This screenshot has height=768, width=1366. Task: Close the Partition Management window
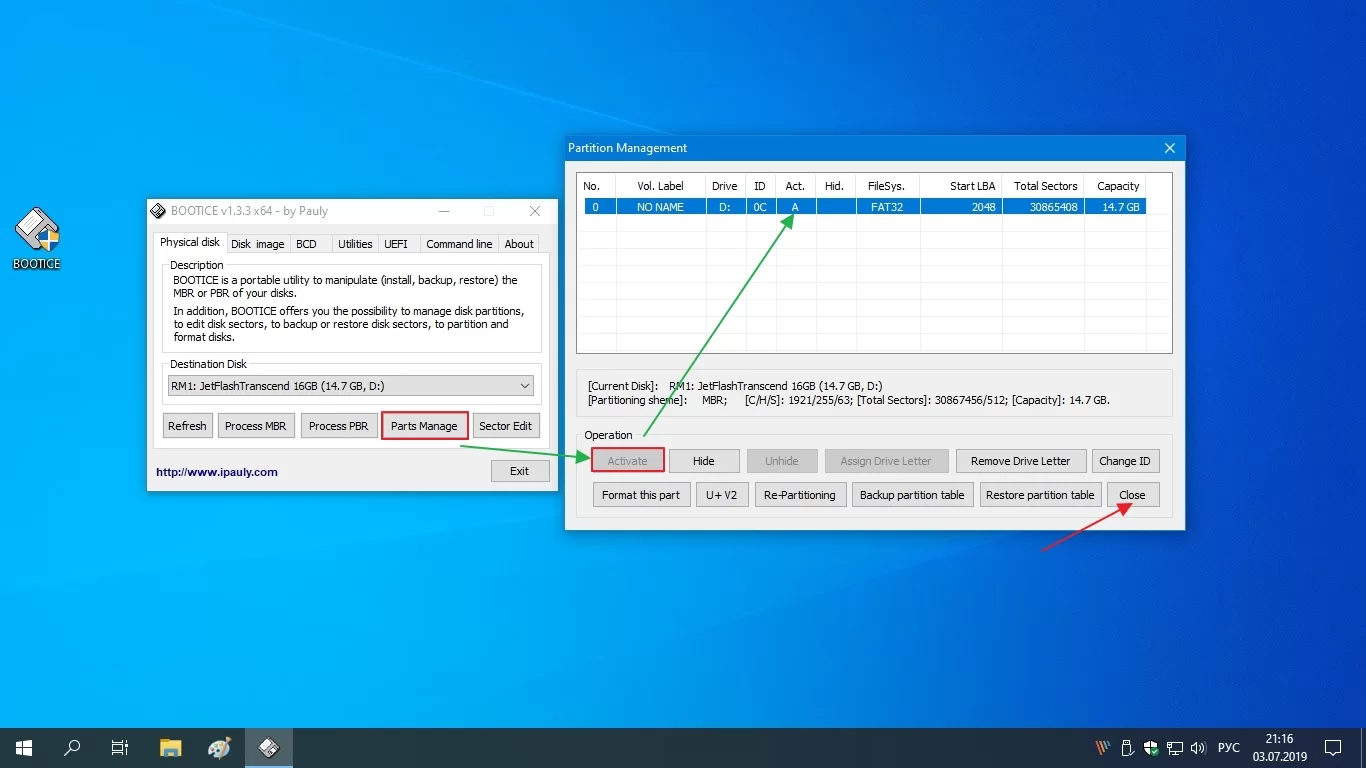point(1170,148)
